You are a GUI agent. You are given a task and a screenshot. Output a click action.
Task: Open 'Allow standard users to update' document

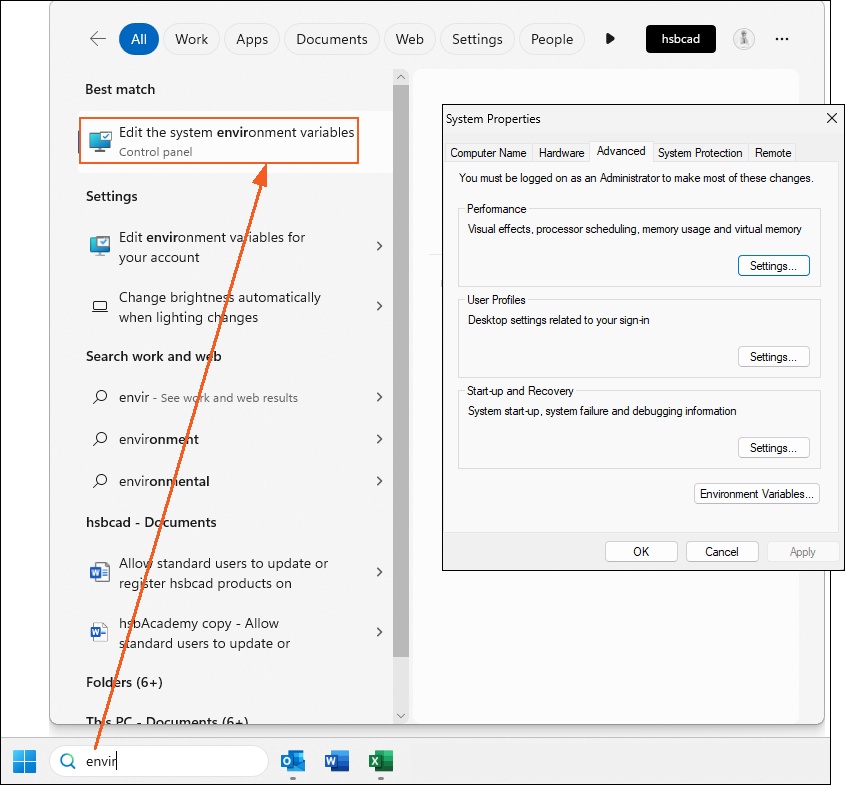point(236,572)
